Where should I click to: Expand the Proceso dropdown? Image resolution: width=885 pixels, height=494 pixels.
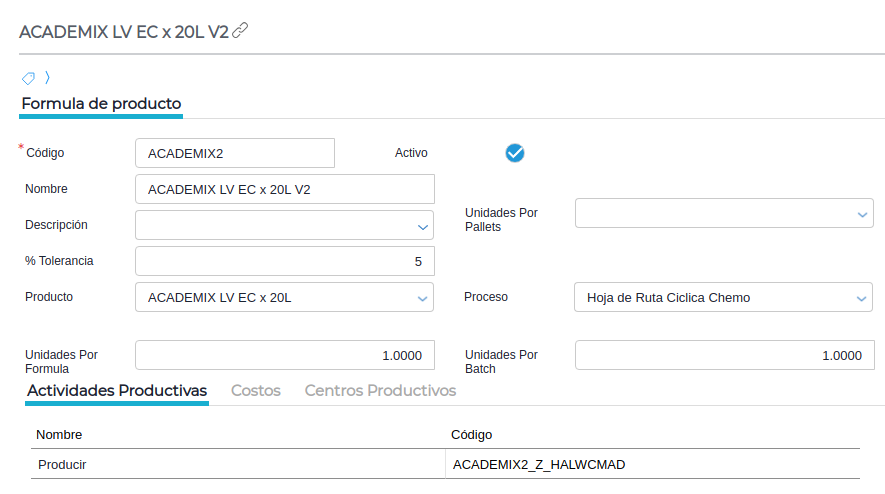click(862, 298)
